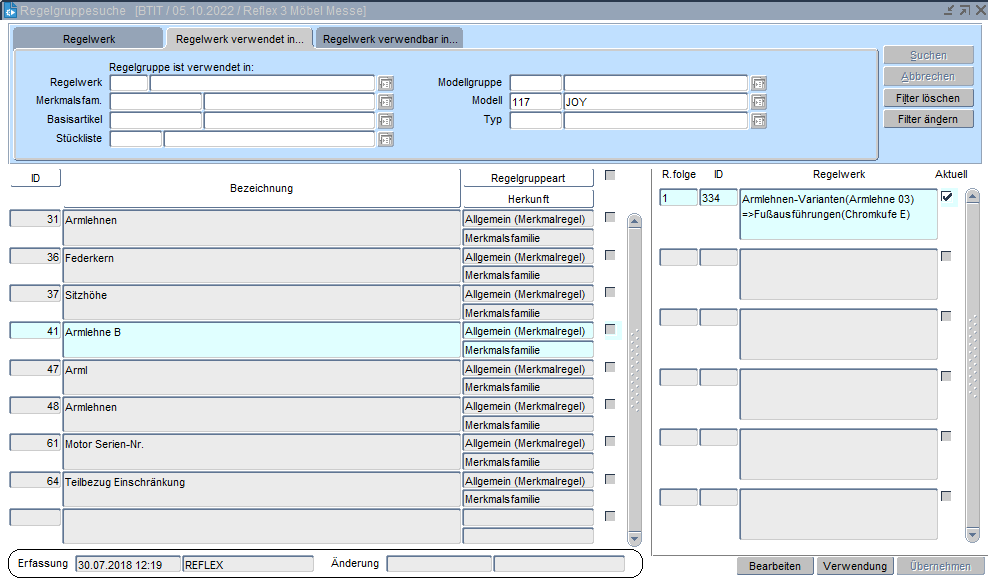Open lookup icon next to Stückliste field
The height and width of the screenshot is (579, 988).
coord(386,139)
